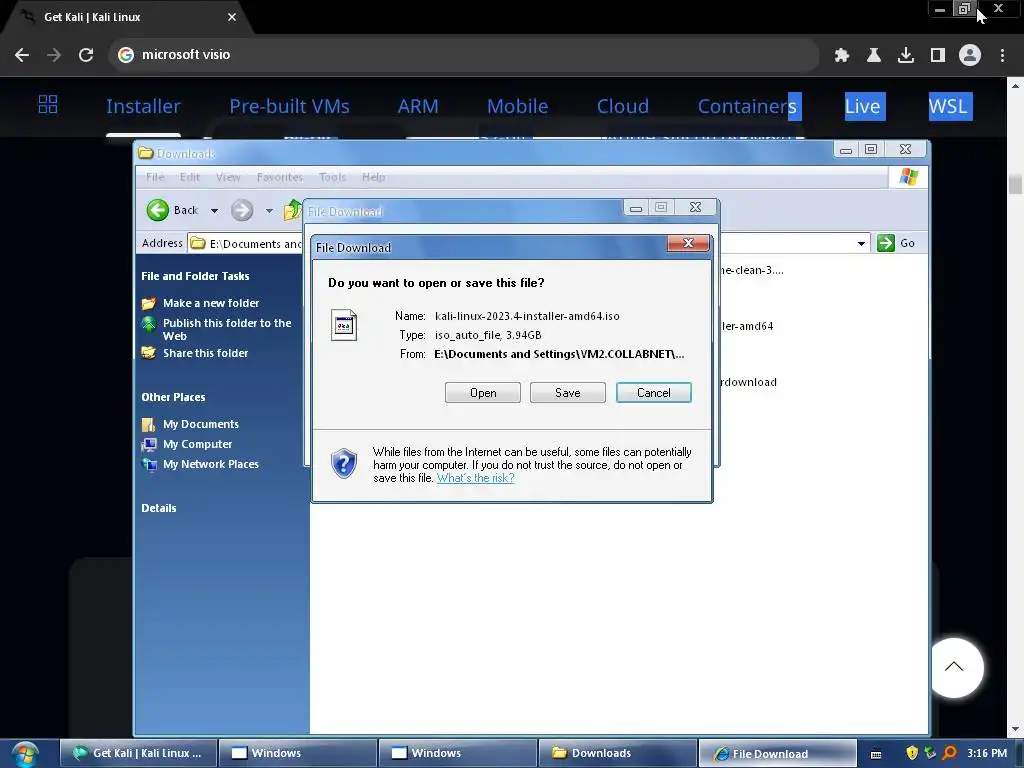Open Chrome extensions puzzle icon

[841, 55]
